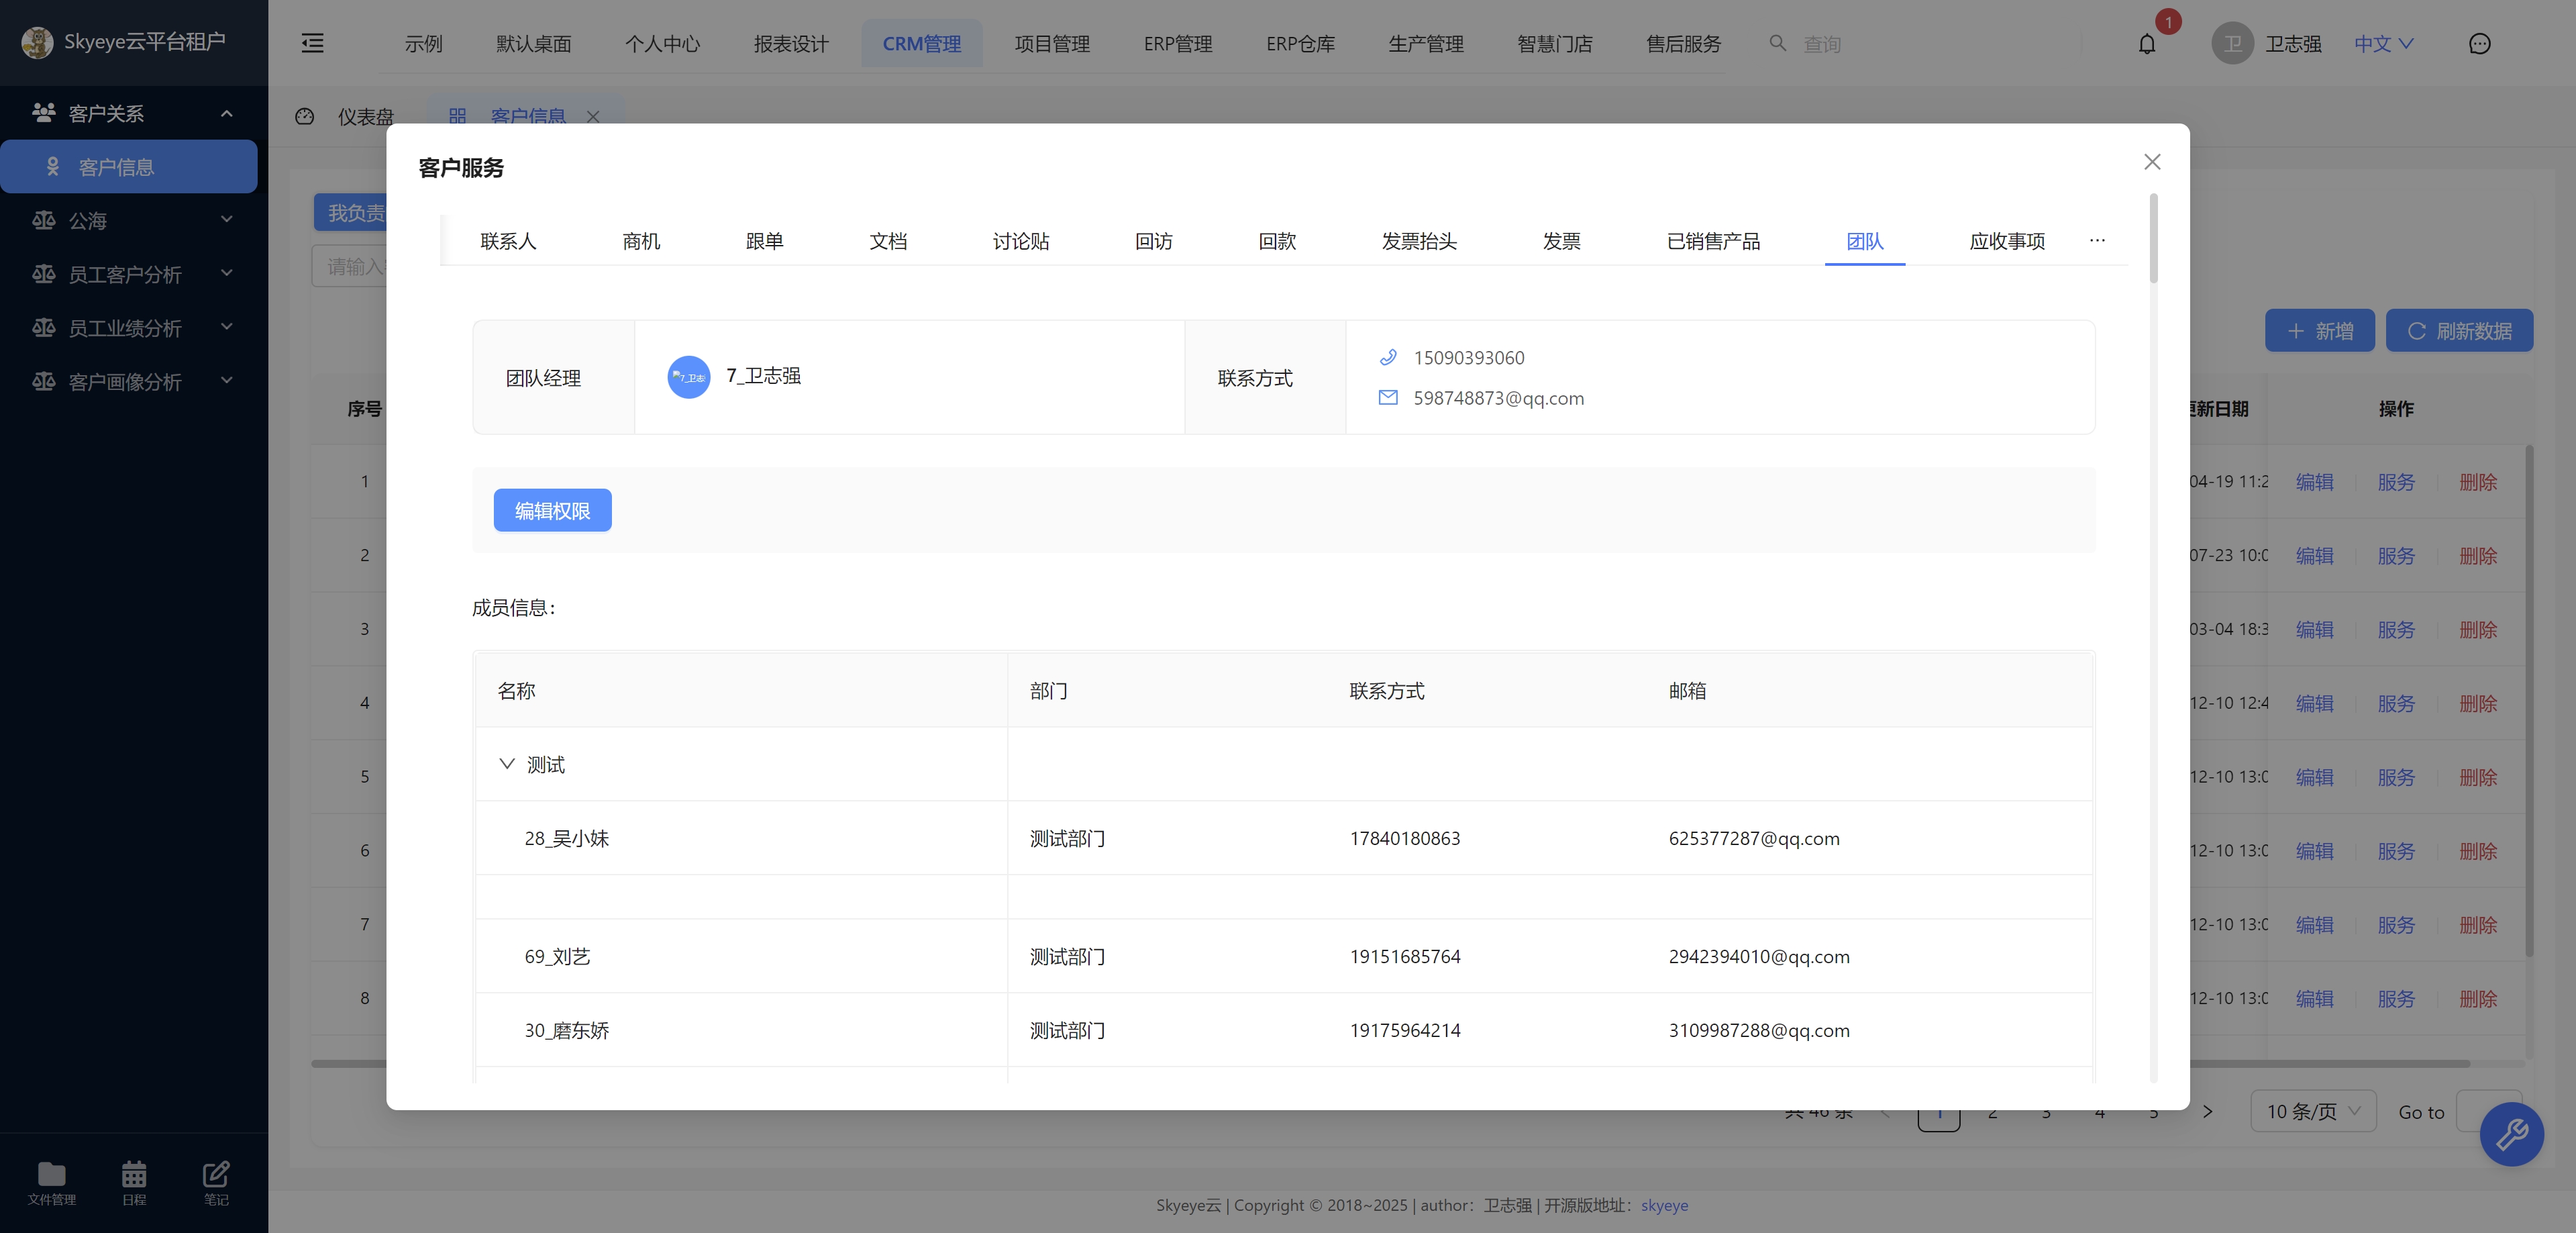Switch to the 已销售产品 tab
Viewport: 2576px width, 1233px height.
[x=1713, y=241]
